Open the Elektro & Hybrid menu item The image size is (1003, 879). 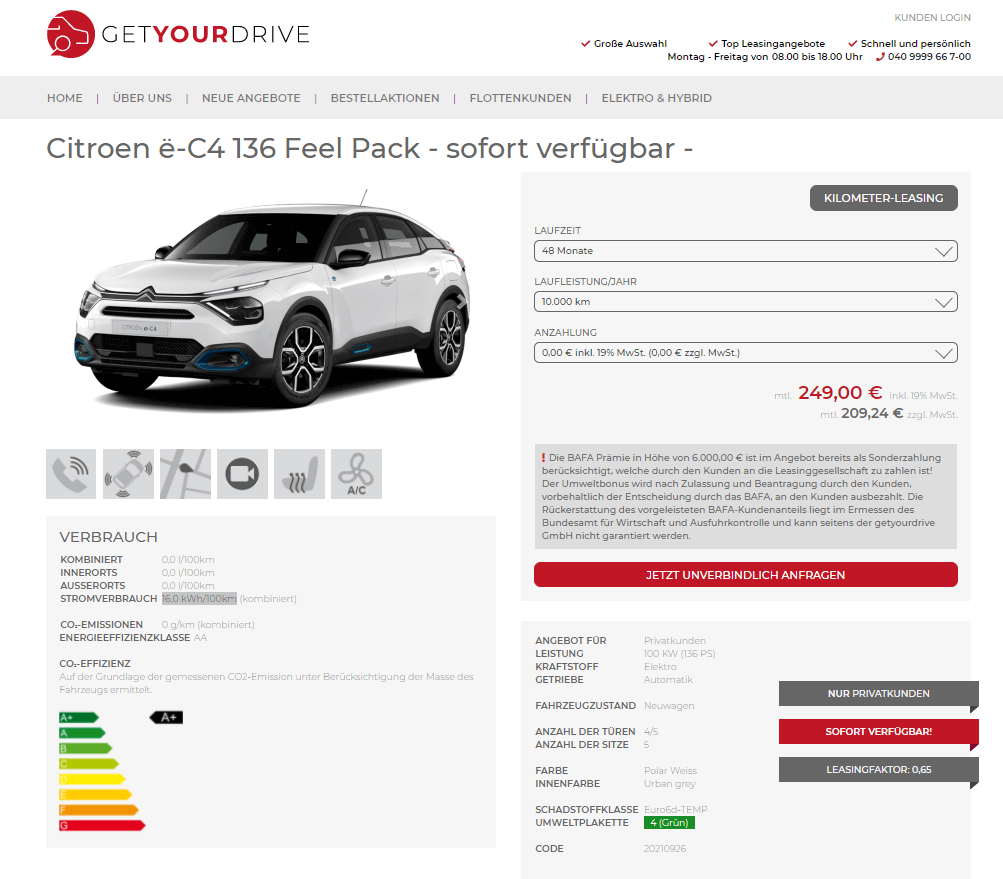point(656,98)
